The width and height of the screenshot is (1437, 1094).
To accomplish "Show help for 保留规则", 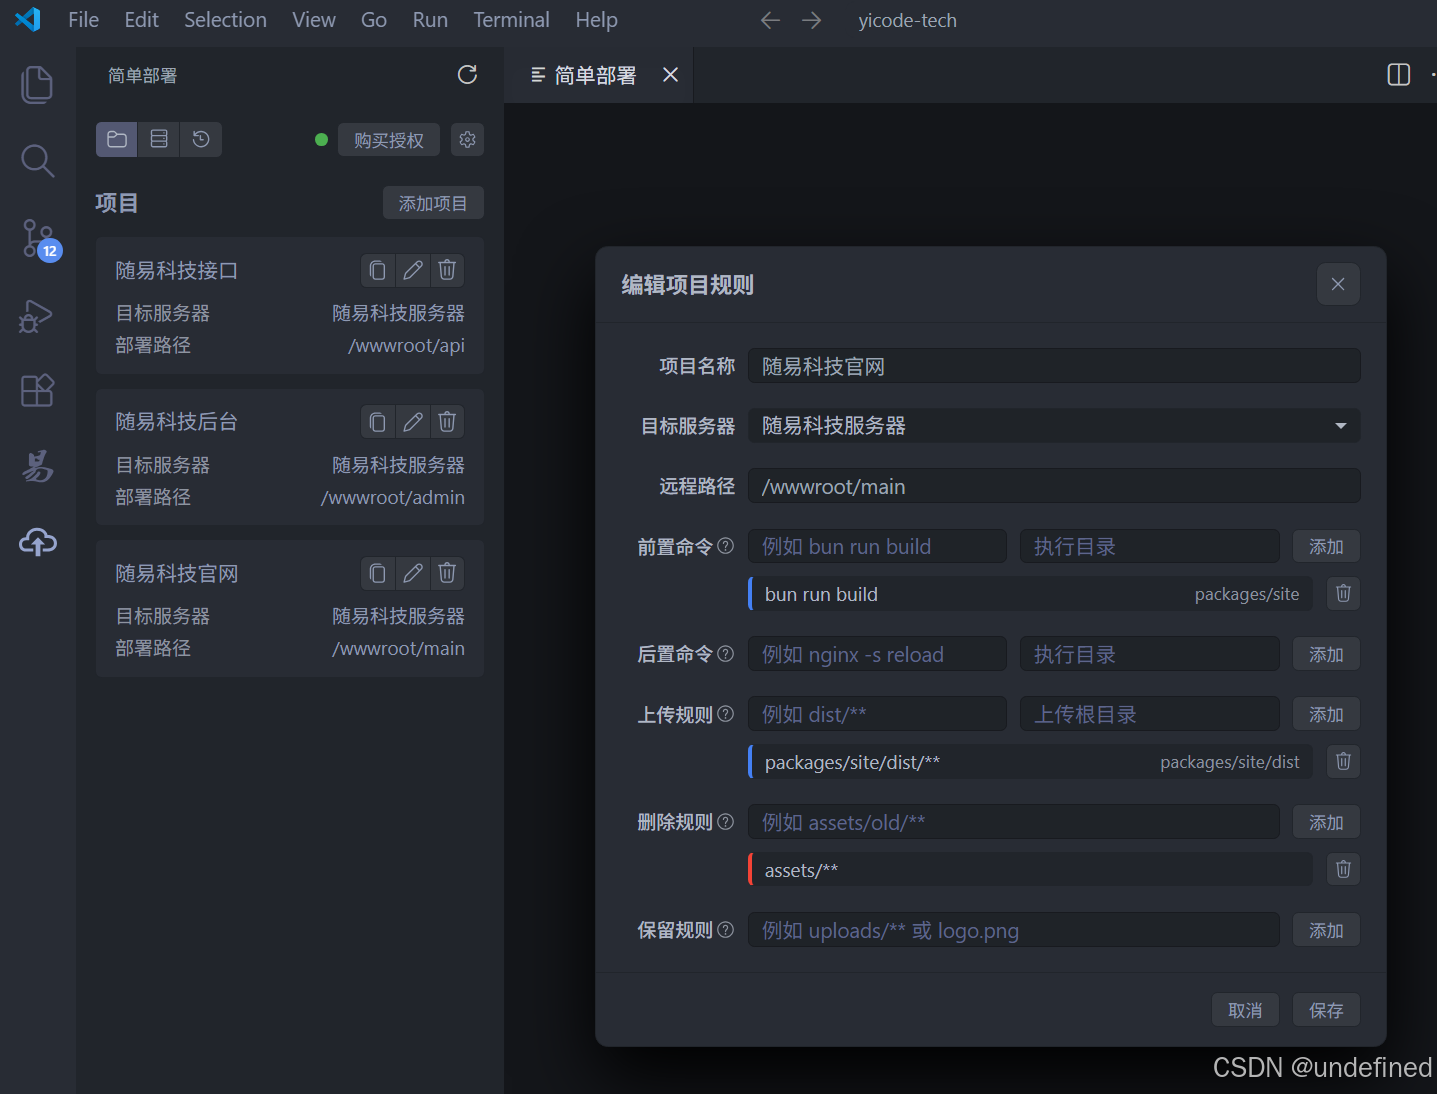I will [x=726, y=930].
